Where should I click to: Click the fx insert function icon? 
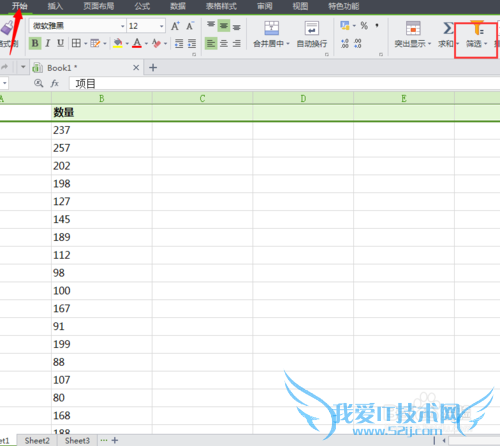55,83
